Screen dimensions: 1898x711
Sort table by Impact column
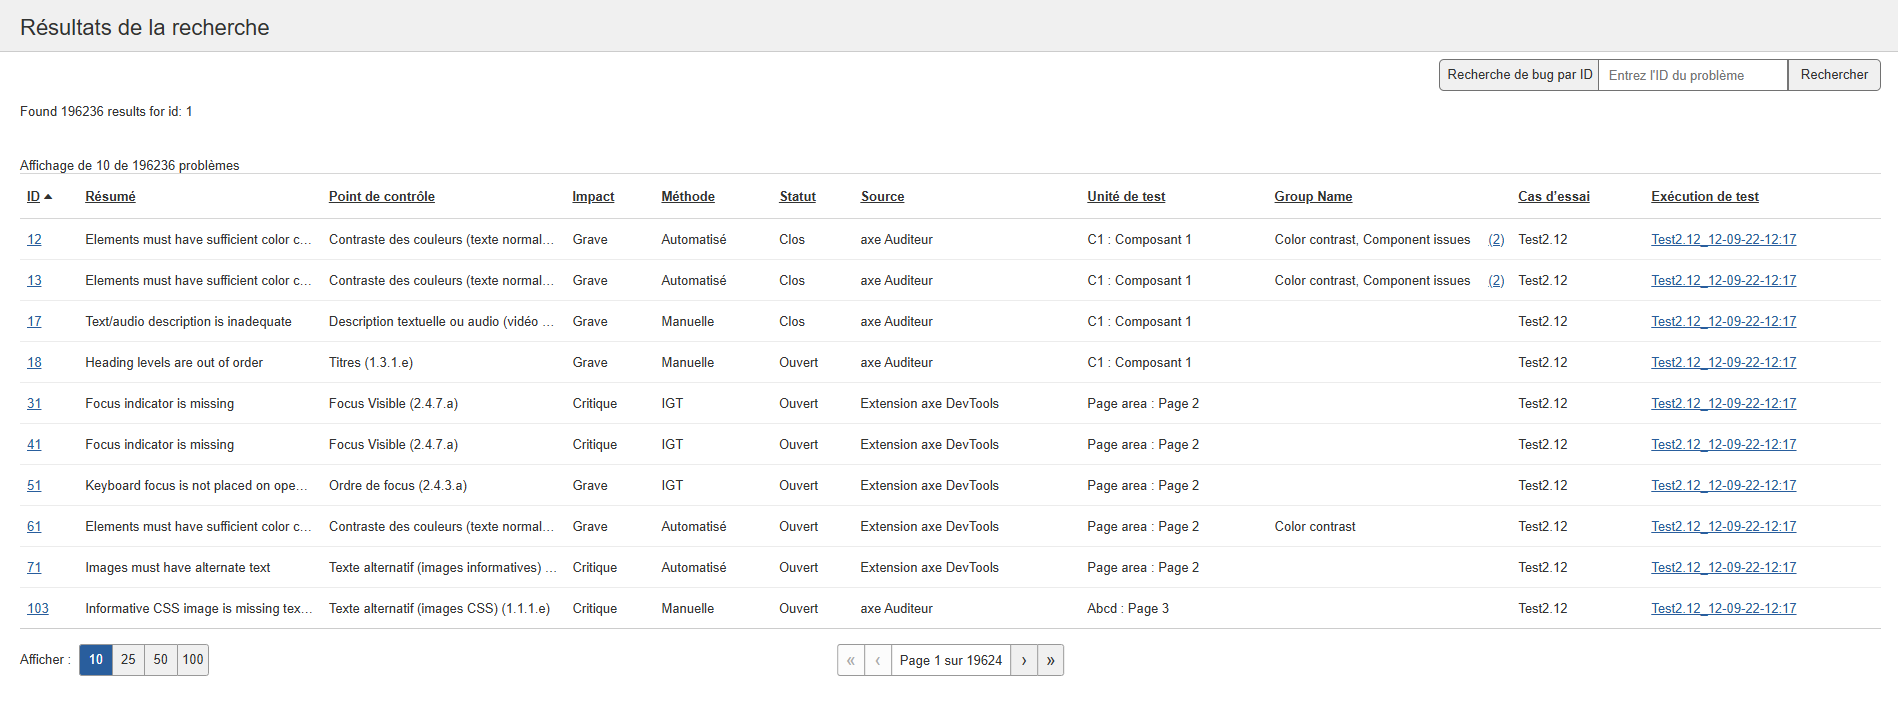coord(593,197)
